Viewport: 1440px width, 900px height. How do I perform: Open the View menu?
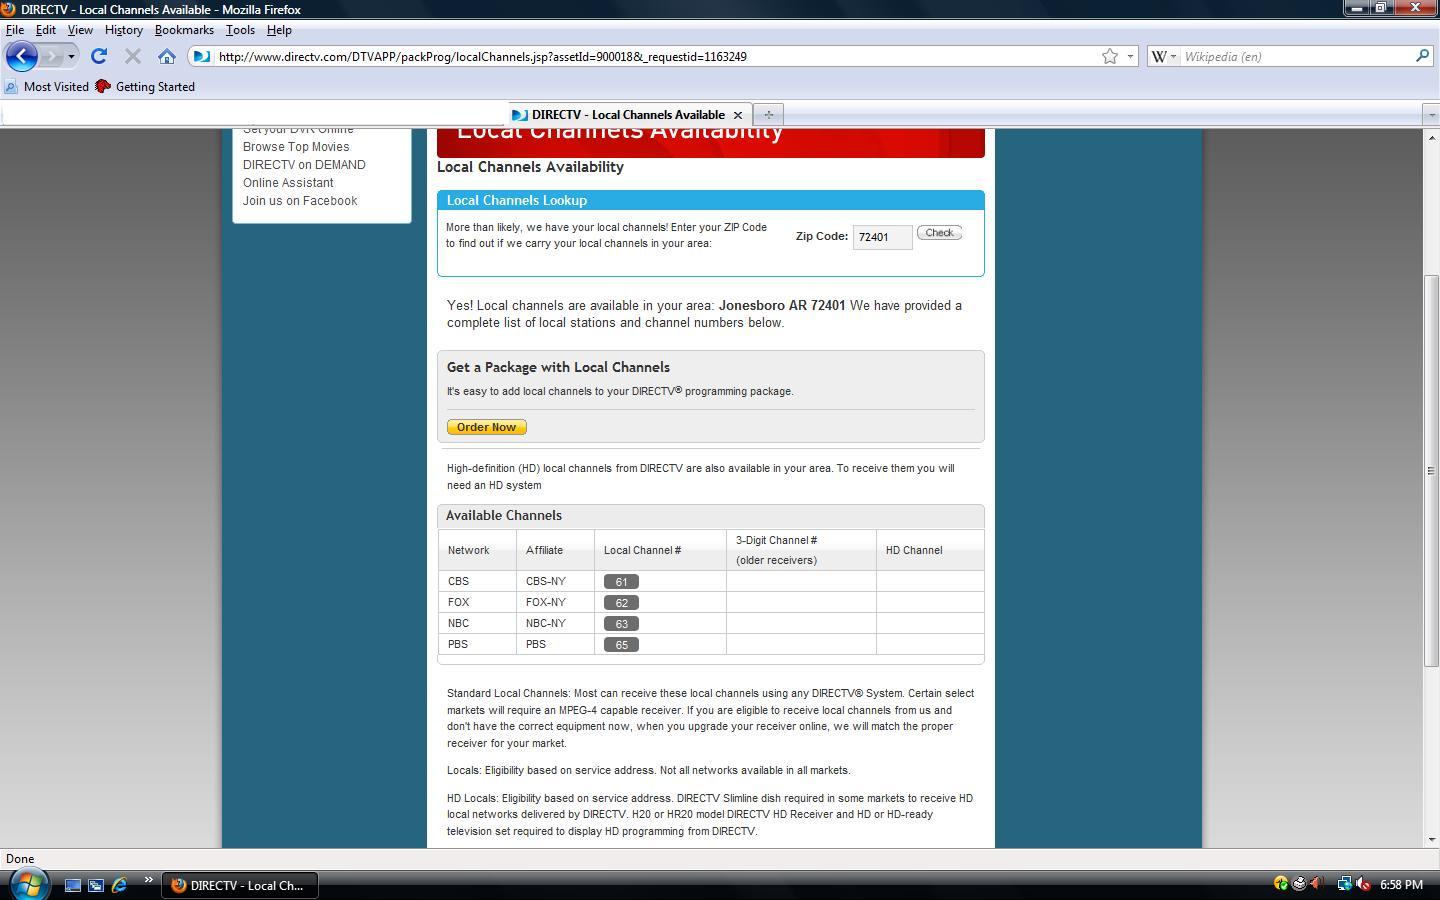80,30
